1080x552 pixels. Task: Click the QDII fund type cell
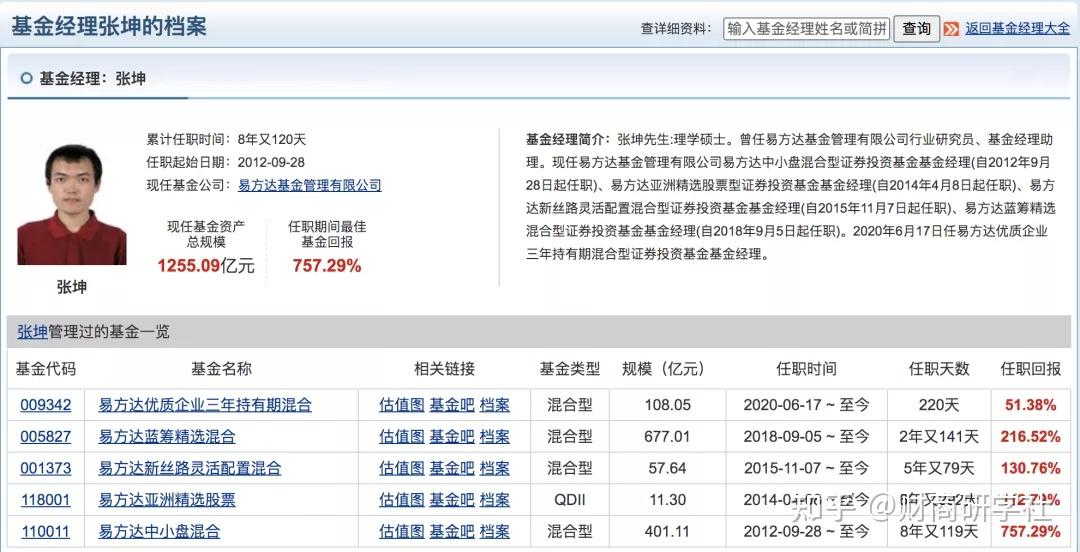point(570,500)
